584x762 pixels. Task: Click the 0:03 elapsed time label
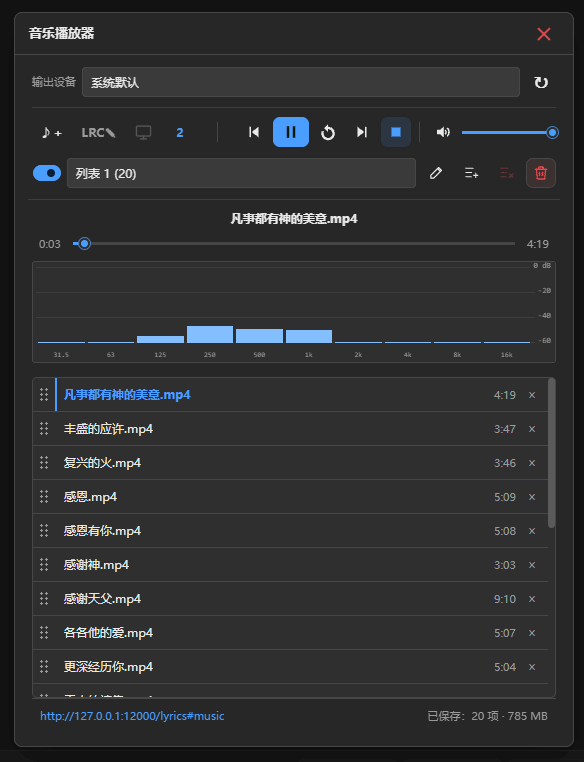coord(50,244)
